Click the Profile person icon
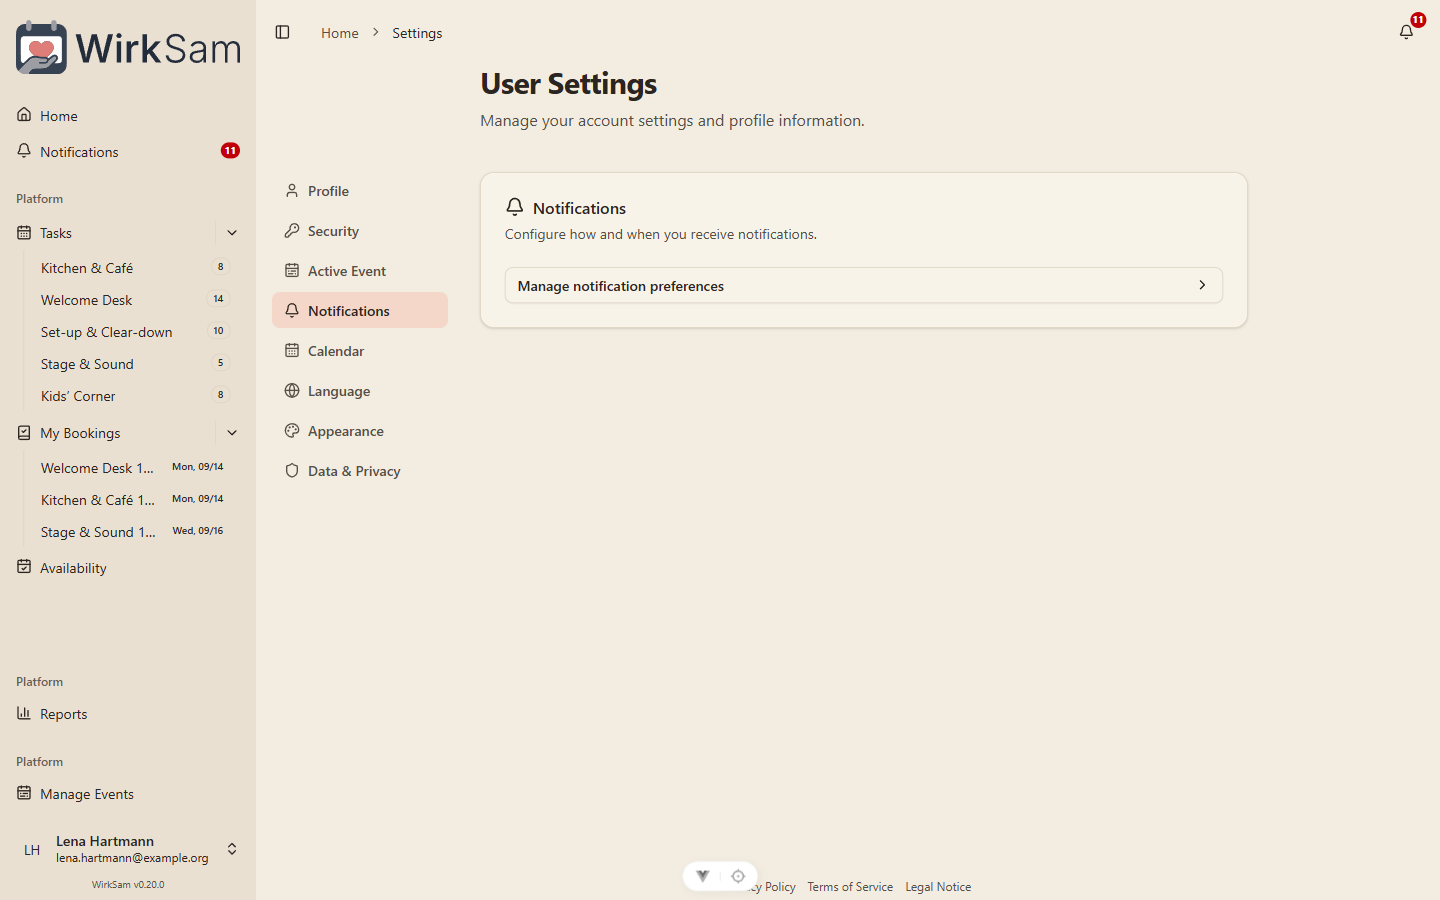The height and width of the screenshot is (900, 1440). (x=292, y=190)
